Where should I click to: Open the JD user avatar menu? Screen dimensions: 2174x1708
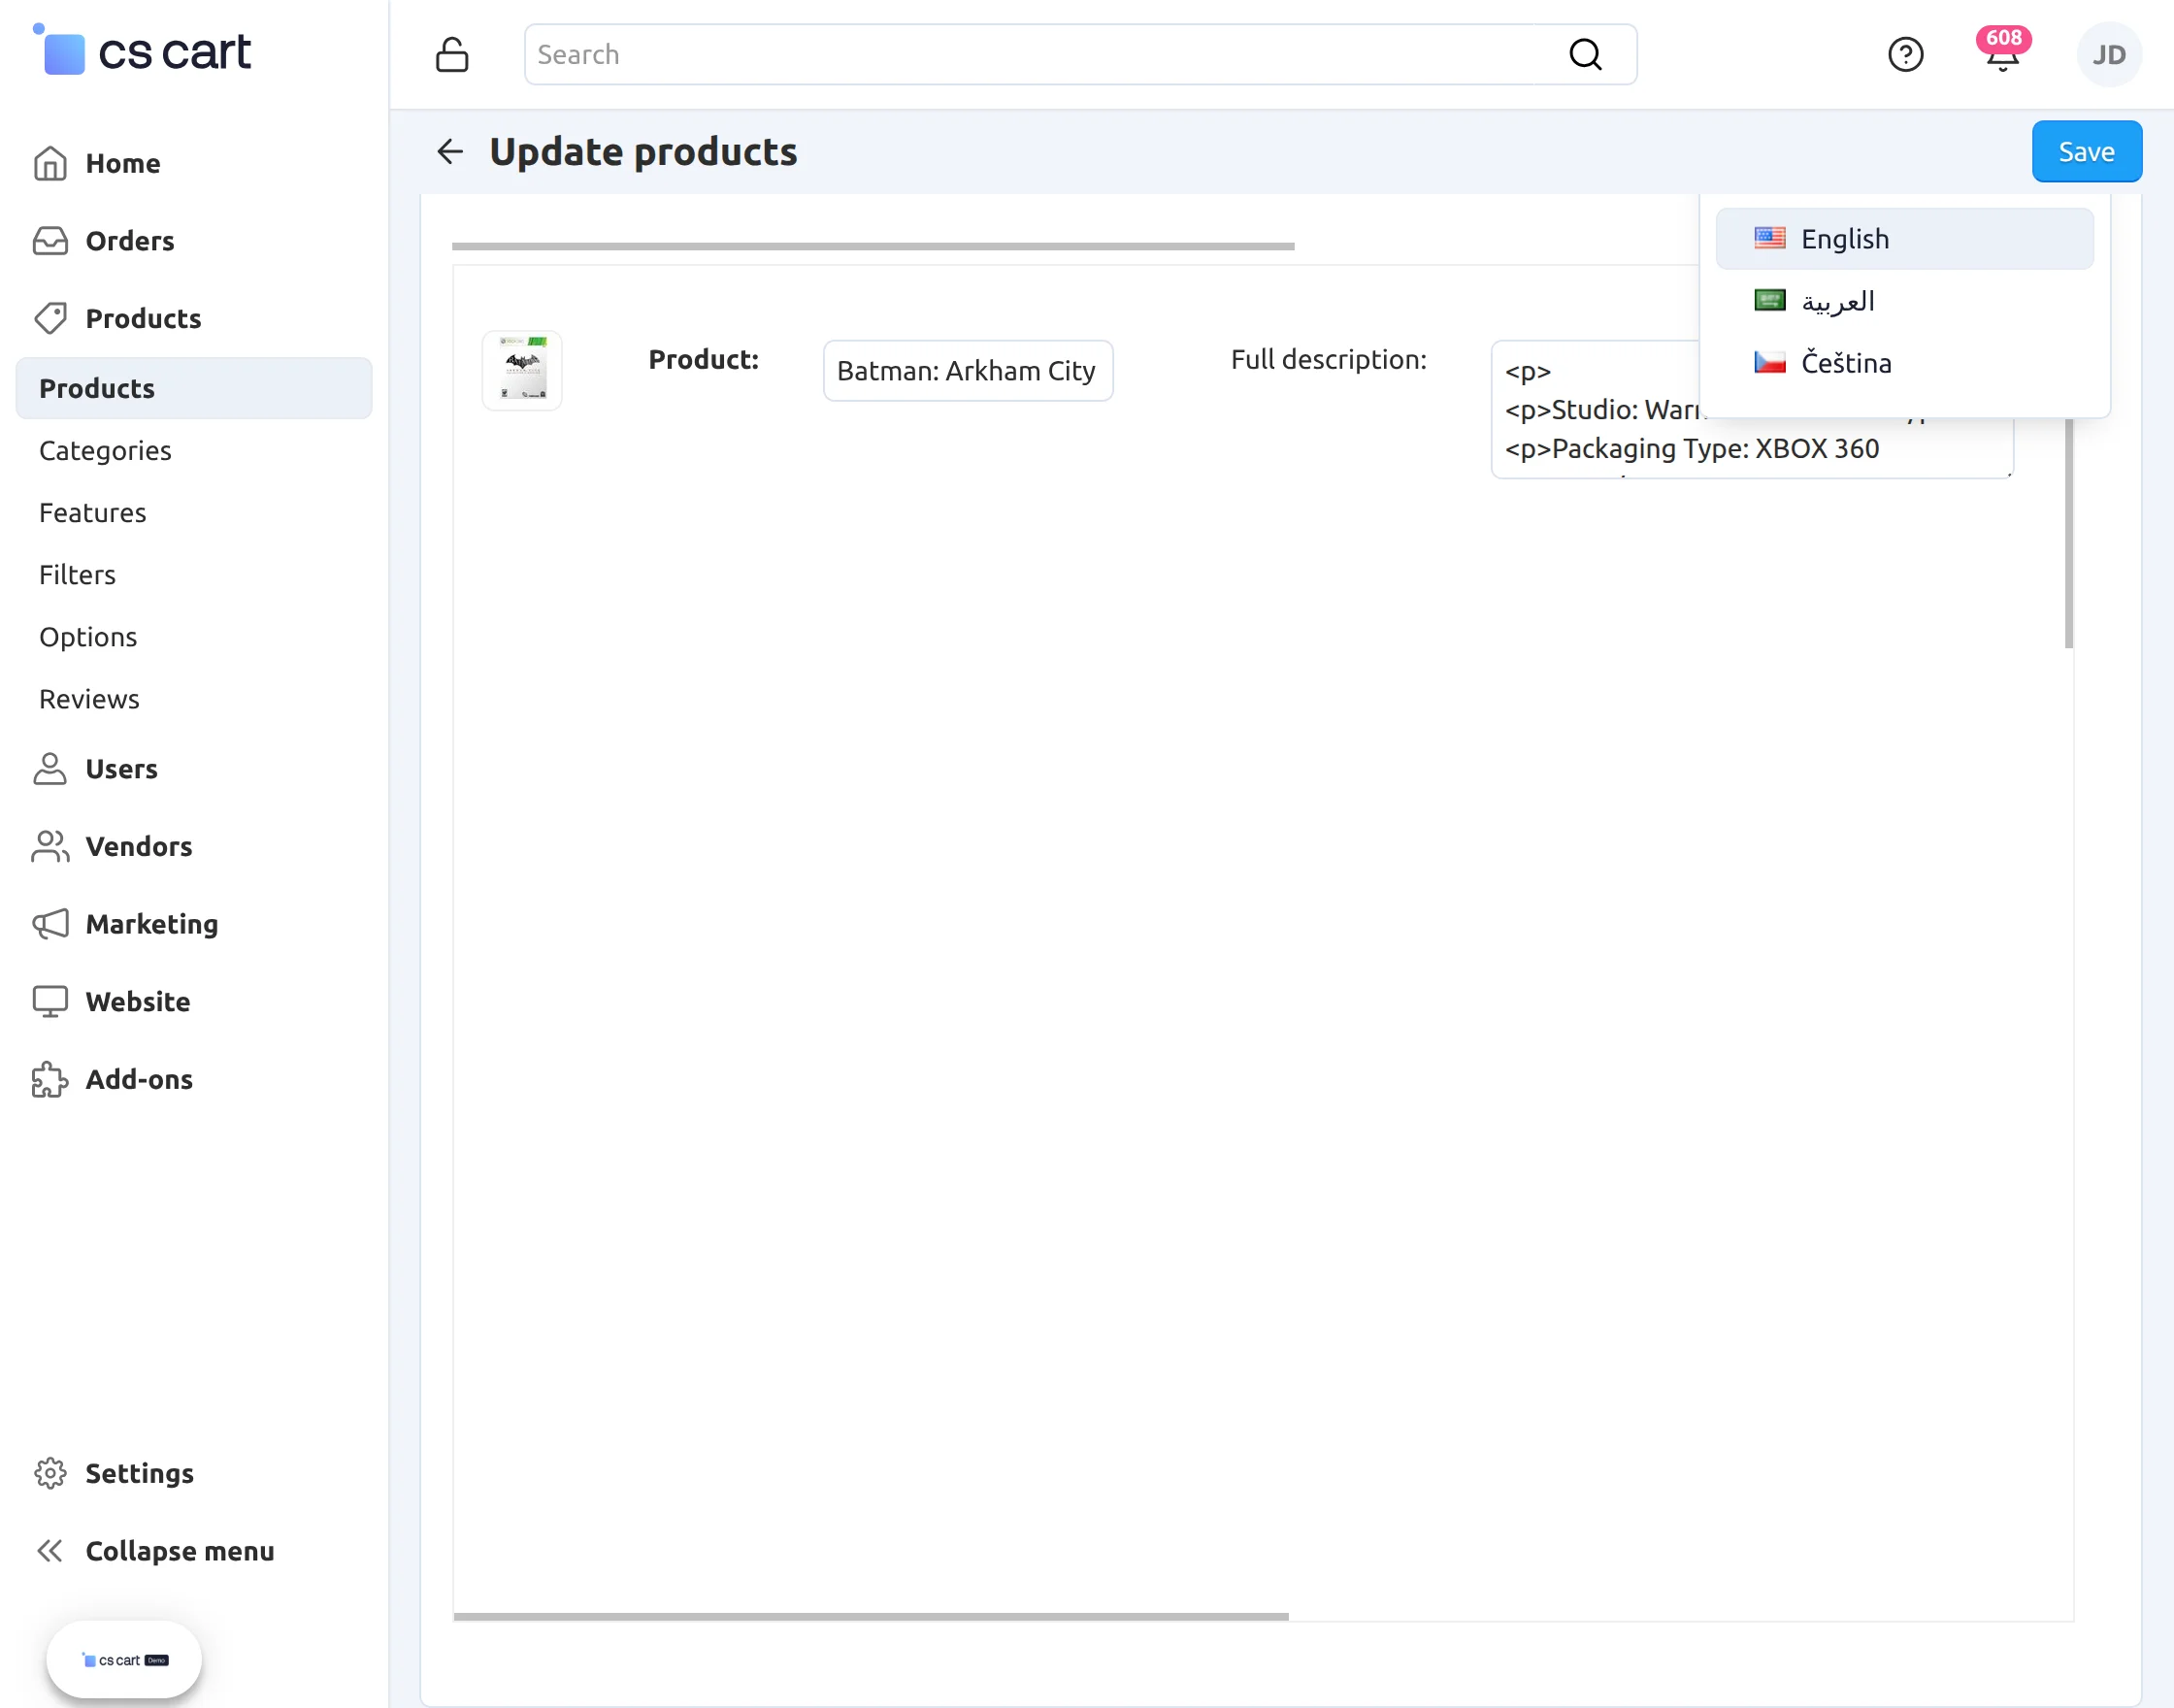pyautogui.click(x=2109, y=54)
